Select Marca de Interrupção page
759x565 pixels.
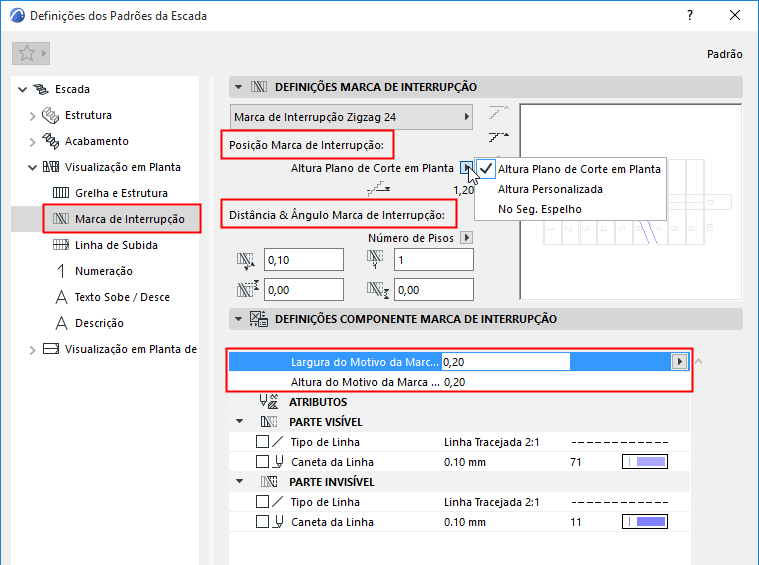pos(130,219)
